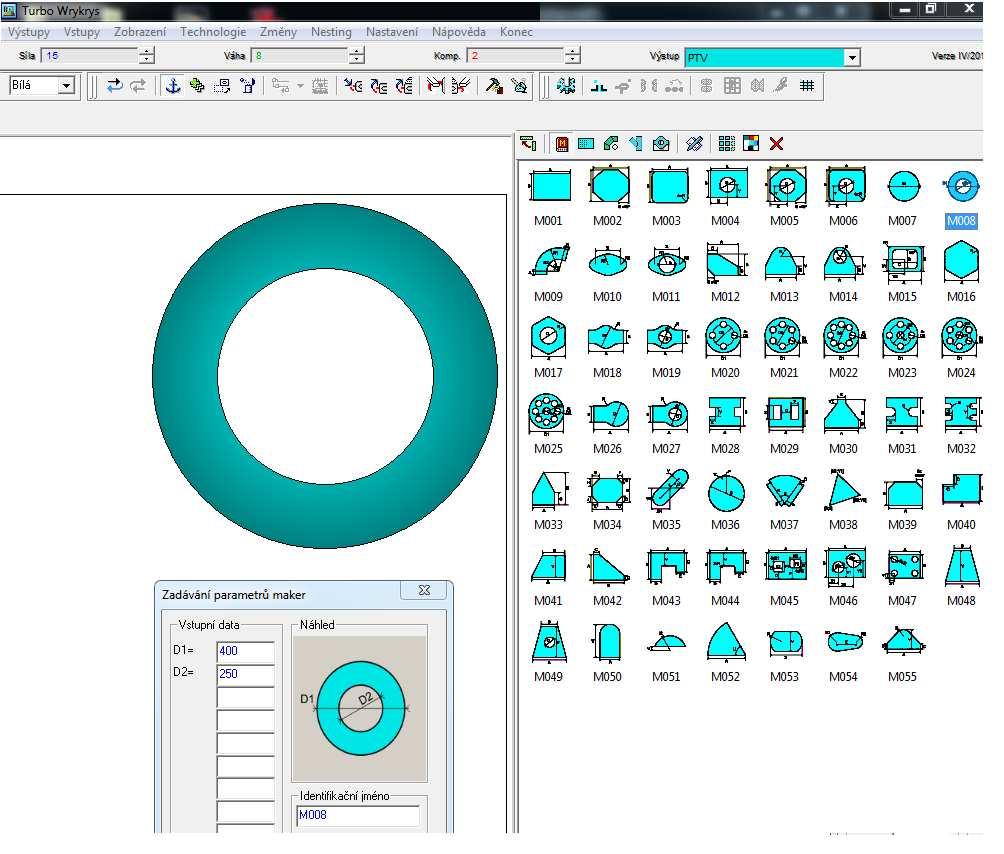Select the M002 octagon shape
Image resolution: width=1004 pixels, height=854 pixels.
tap(608, 187)
